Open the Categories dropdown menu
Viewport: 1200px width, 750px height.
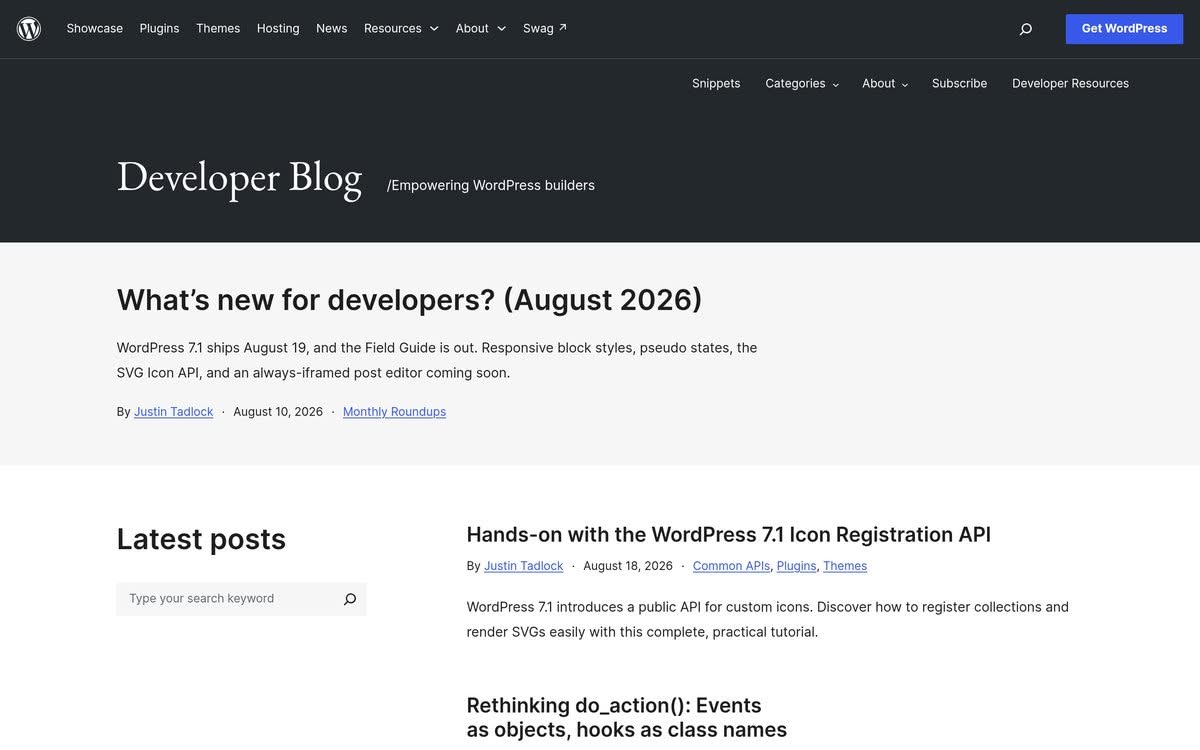pos(802,84)
